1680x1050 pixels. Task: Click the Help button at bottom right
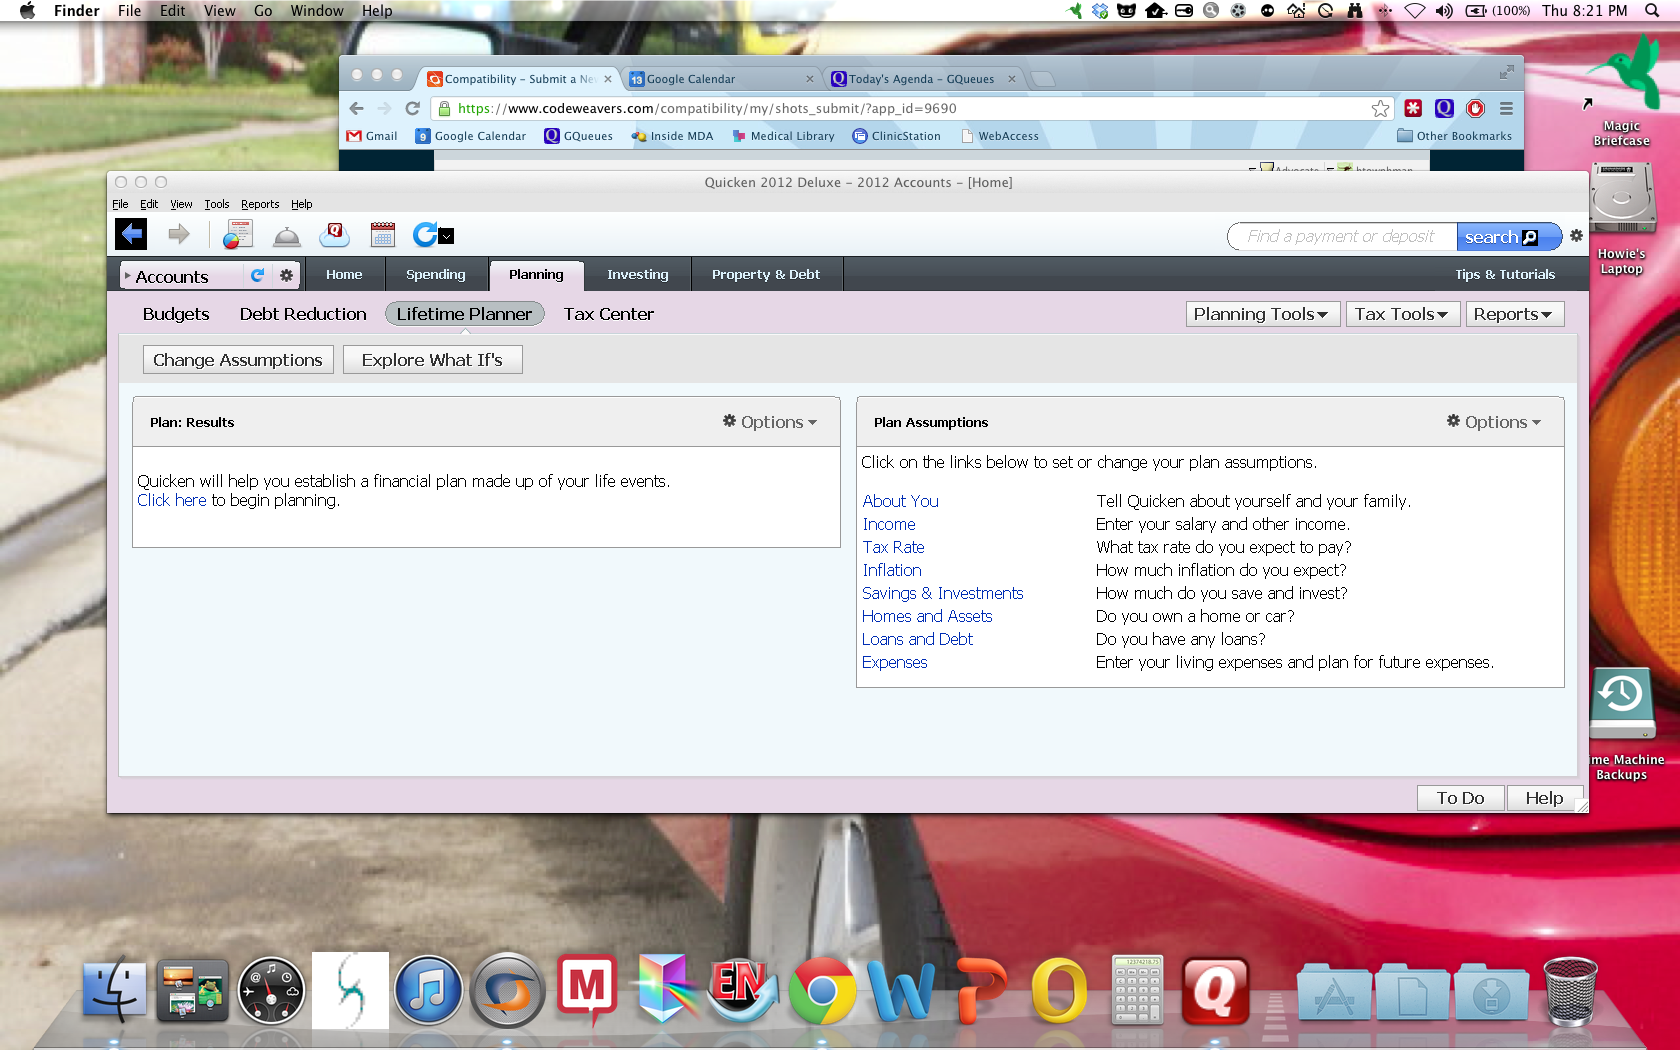1544,798
